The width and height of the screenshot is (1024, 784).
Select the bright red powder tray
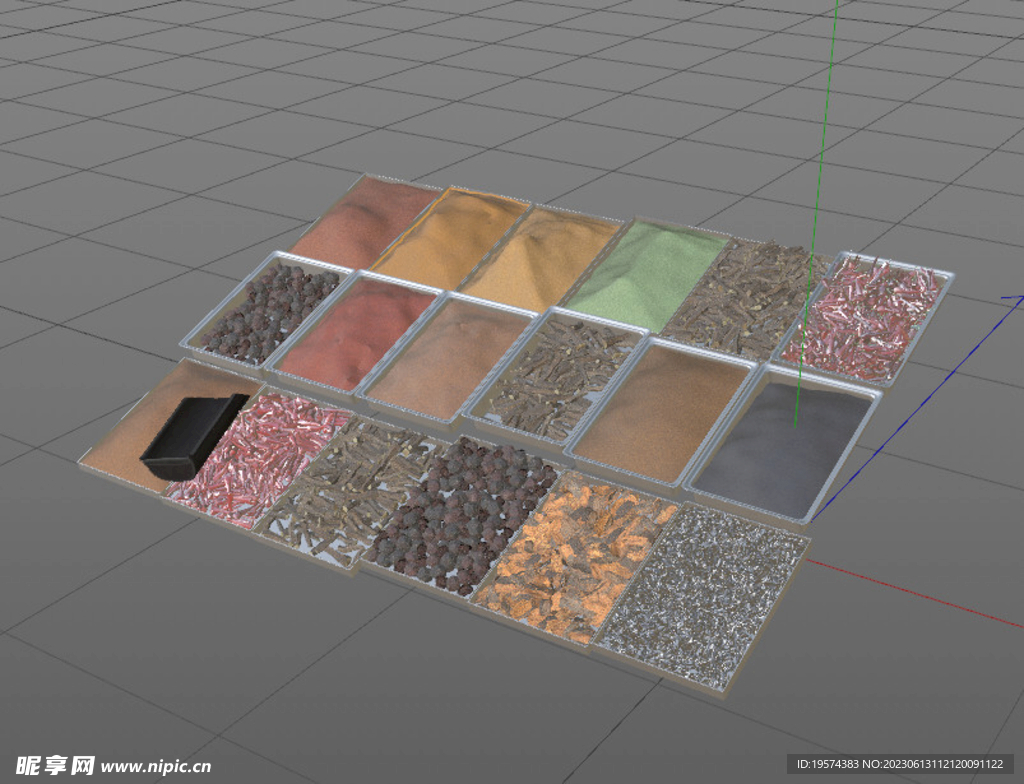[356, 334]
